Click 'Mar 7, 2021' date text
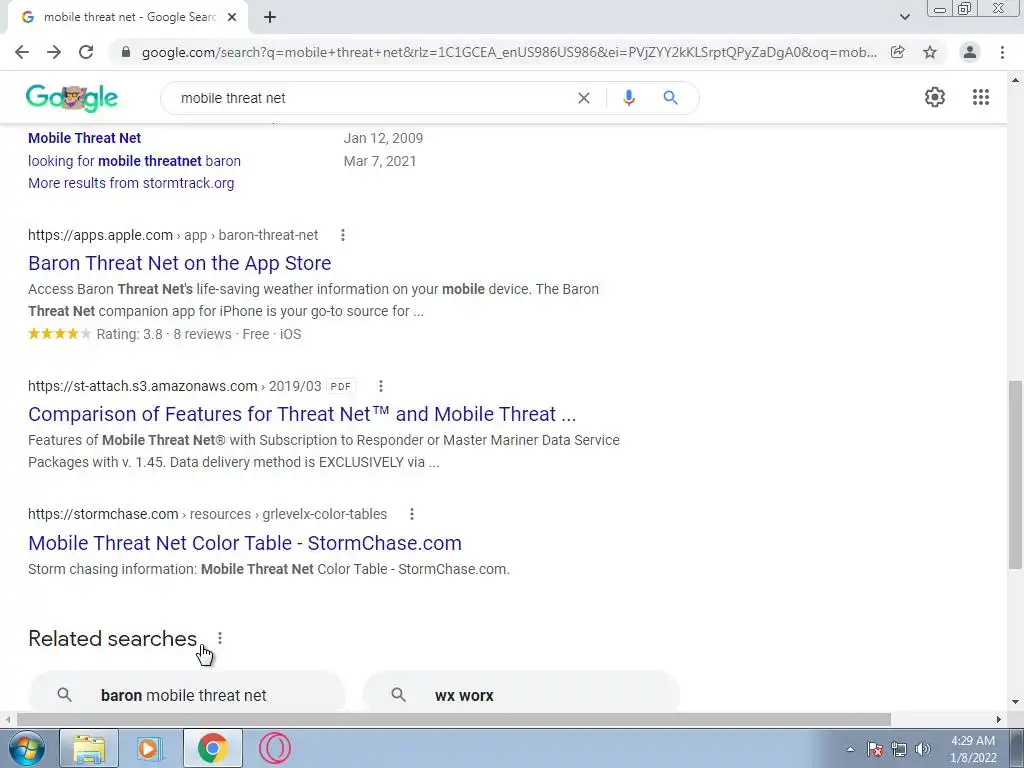Screen dimensions: 1024x768 coord(380,161)
